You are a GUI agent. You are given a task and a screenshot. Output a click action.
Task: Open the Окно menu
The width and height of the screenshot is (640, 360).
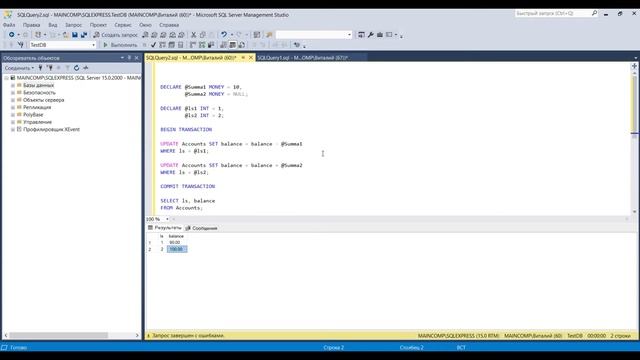tap(145, 25)
